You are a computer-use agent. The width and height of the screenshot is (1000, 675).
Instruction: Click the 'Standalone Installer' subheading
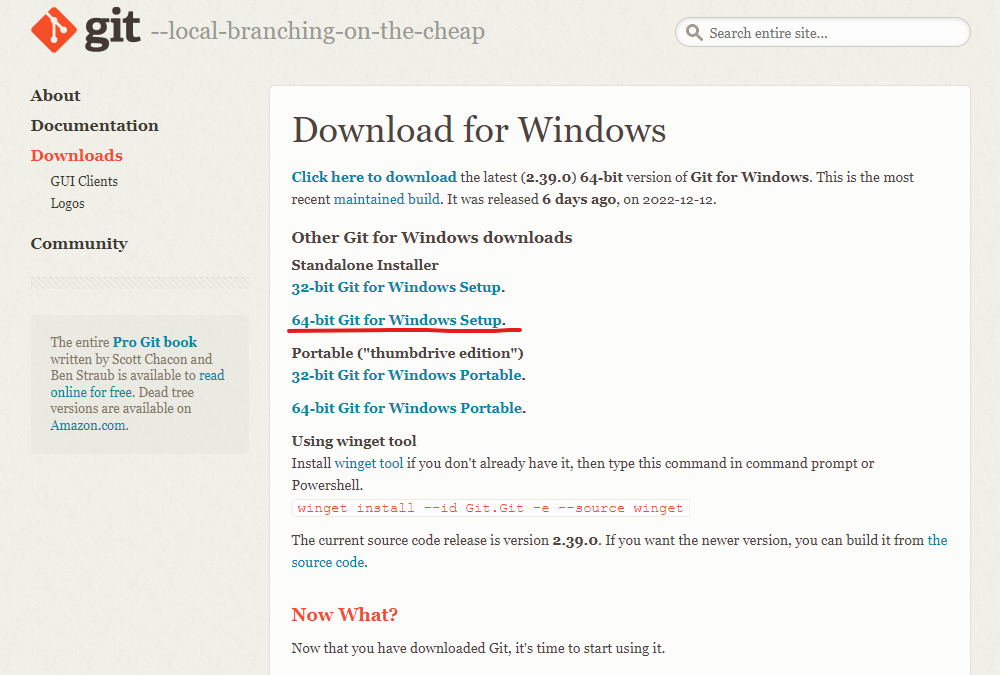pyautogui.click(x=365, y=265)
